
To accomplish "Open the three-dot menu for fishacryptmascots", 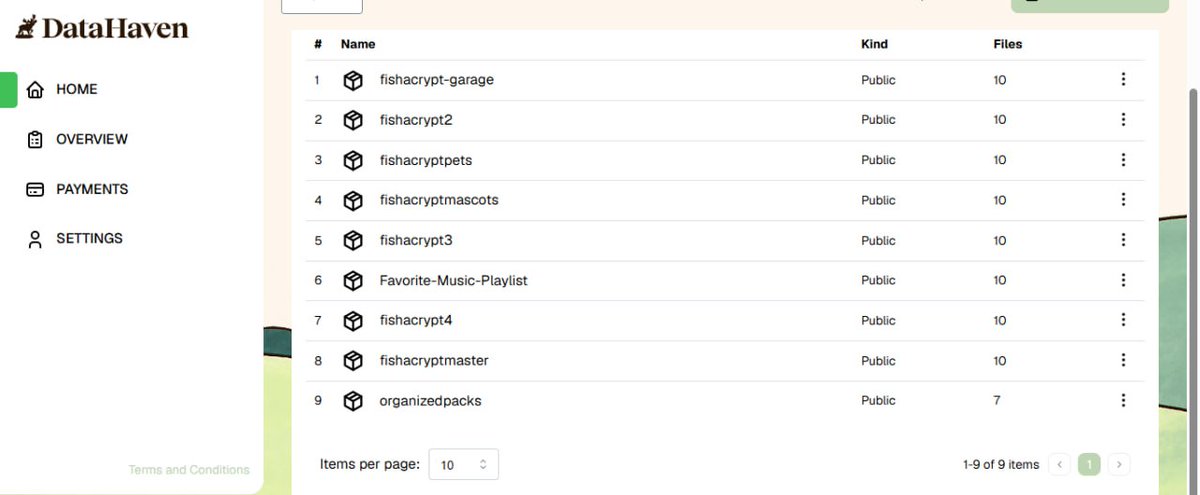I will point(1123,200).
